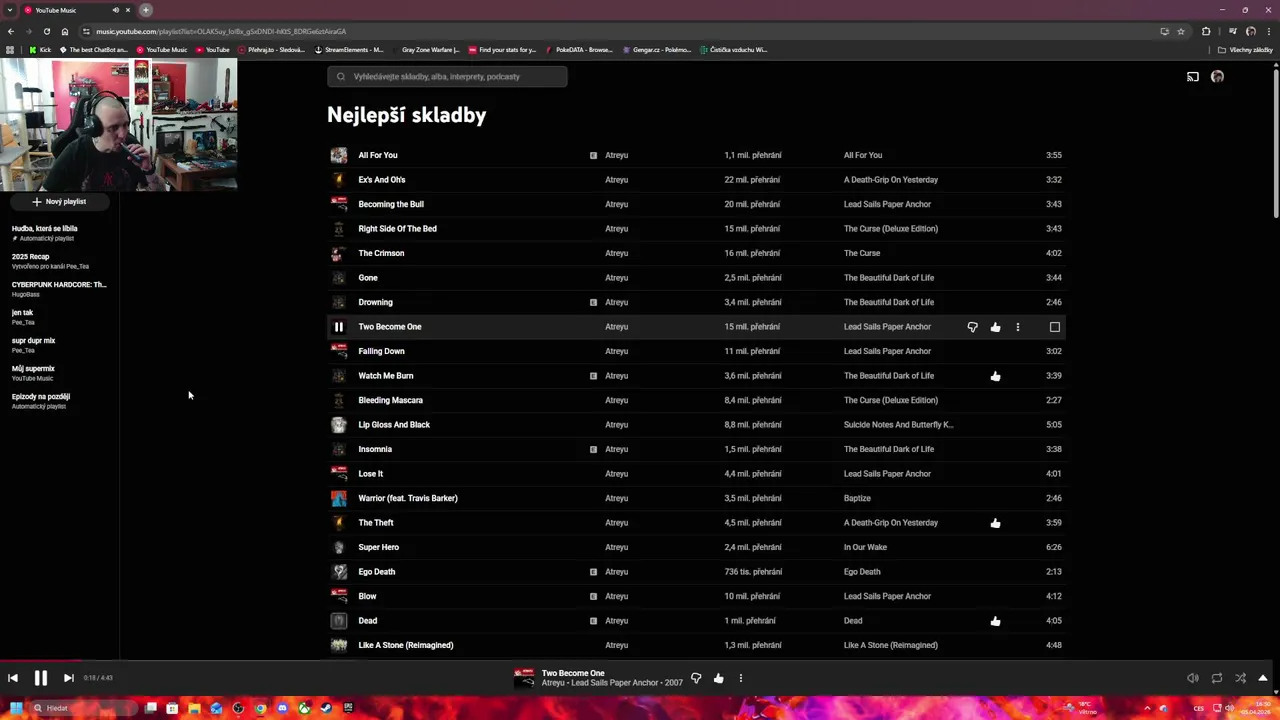
Task: Go to the browser home page
Action: (x=65, y=31)
